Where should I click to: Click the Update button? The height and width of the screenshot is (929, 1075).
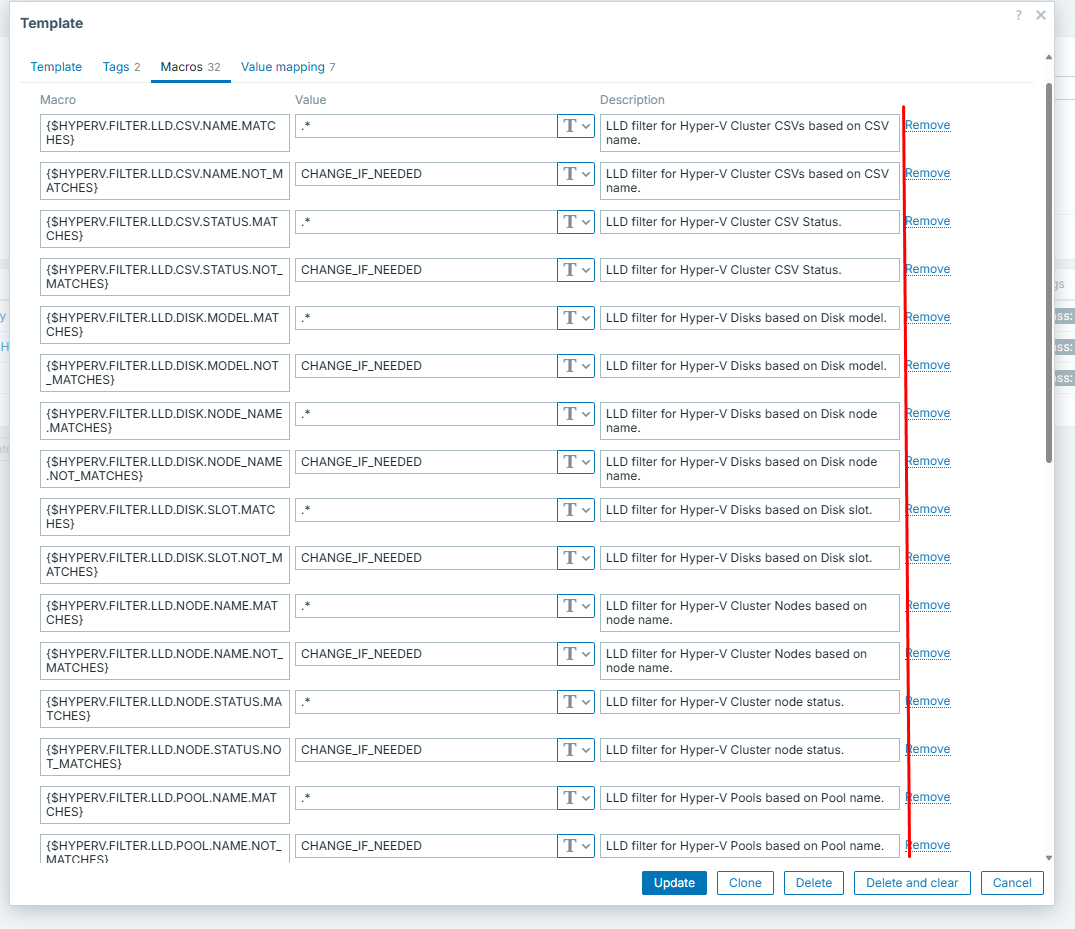[674, 883]
